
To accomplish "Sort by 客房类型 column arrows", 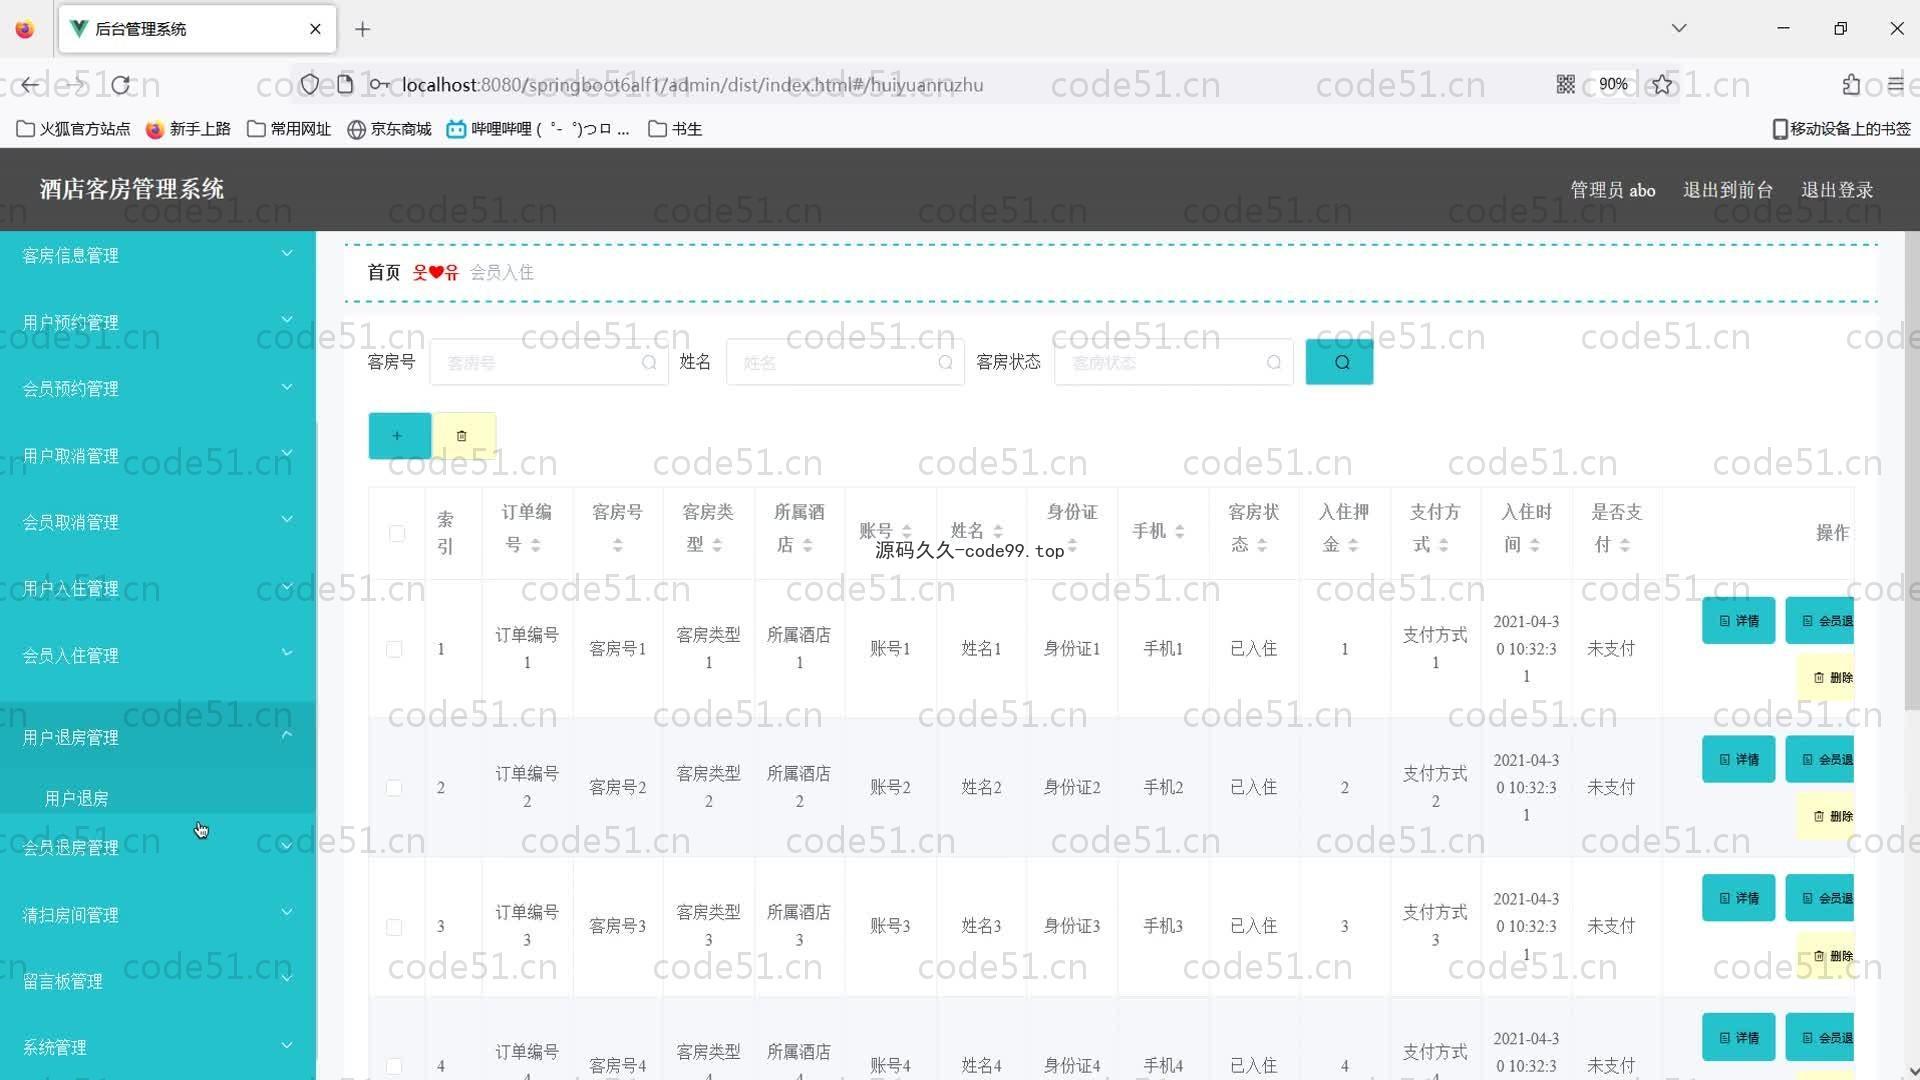I will (x=717, y=545).
